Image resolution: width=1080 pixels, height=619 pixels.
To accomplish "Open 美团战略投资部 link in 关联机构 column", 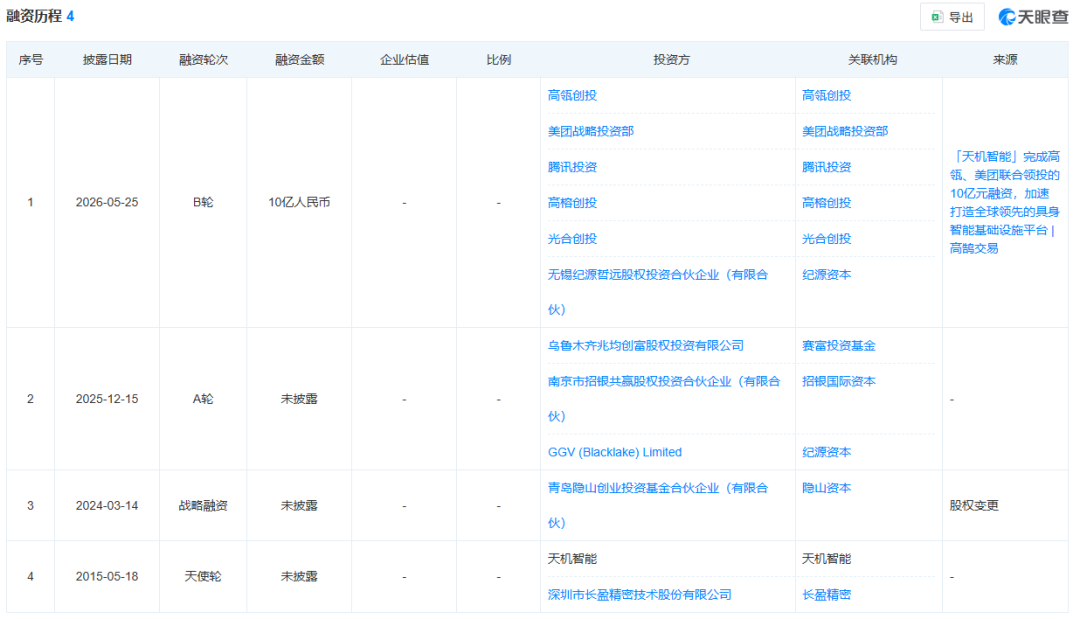I will point(844,132).
